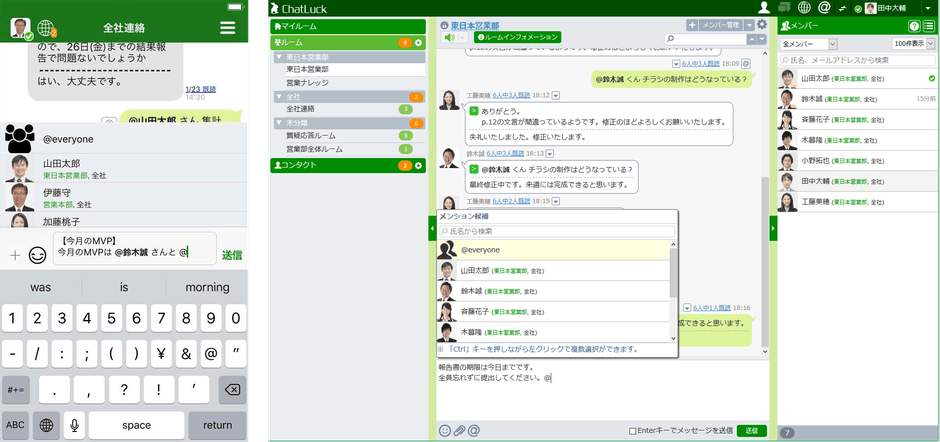Choose 伊藤守 in the mobile mention list
This screenshot has width=940, height=442.
pyautogui.click(x=125, y=197)
